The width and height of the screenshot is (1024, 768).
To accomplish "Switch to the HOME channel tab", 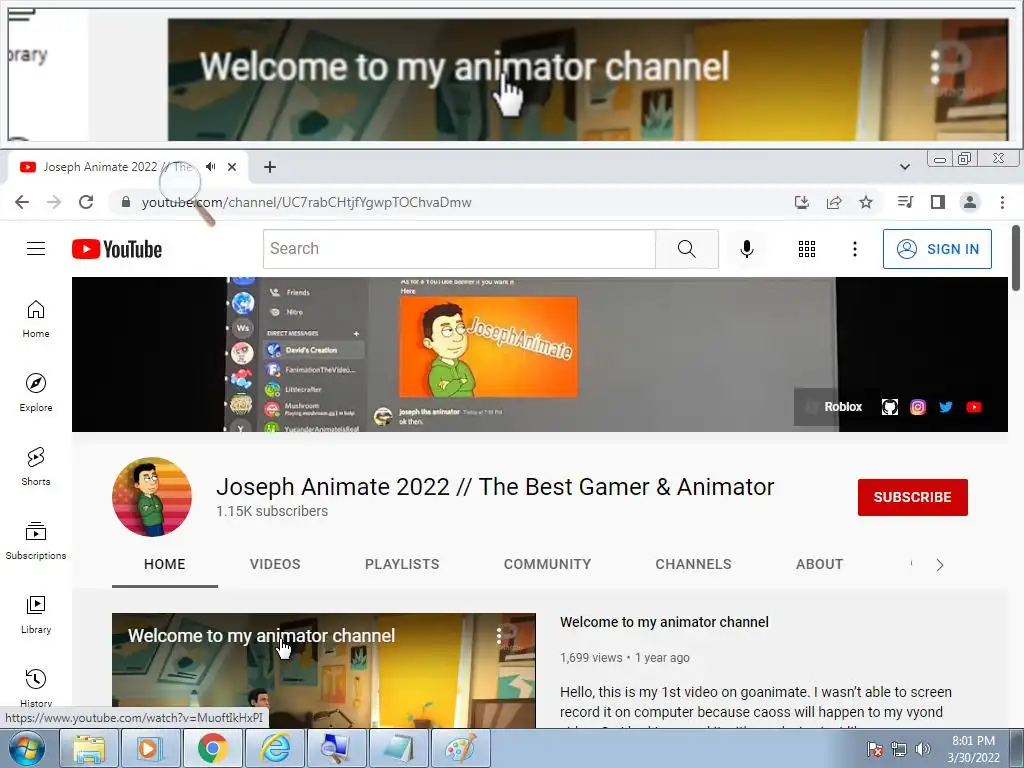I will tap(165, 564).
